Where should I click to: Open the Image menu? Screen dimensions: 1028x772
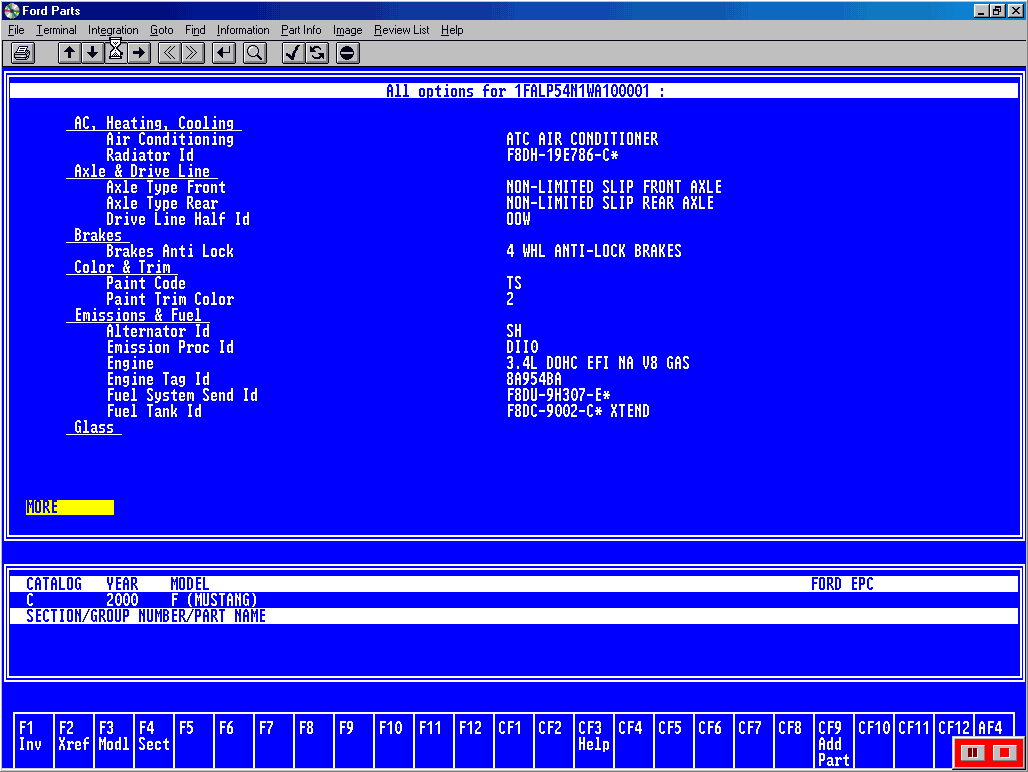coord(347,30)
